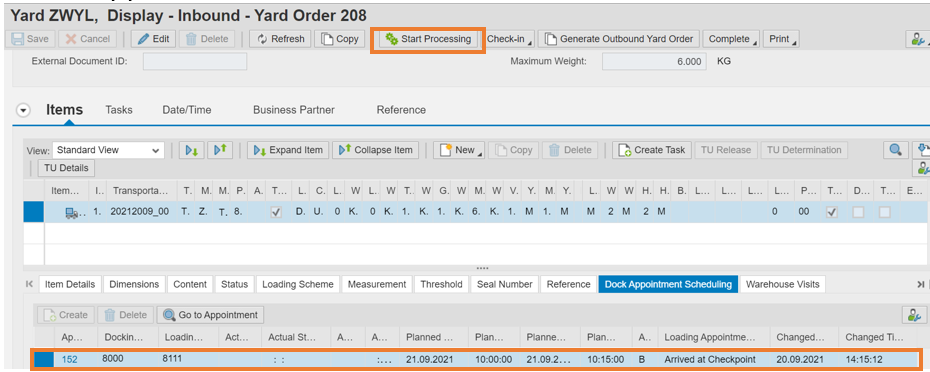Click the TU Determination button
930x372 pixels.
pyautogui.click(x=804, y=150)
